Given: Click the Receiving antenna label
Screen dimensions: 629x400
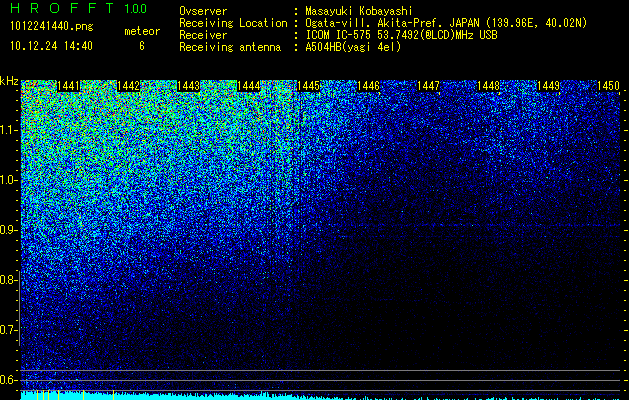Looking at the screenshot, I should coord(230,47).
